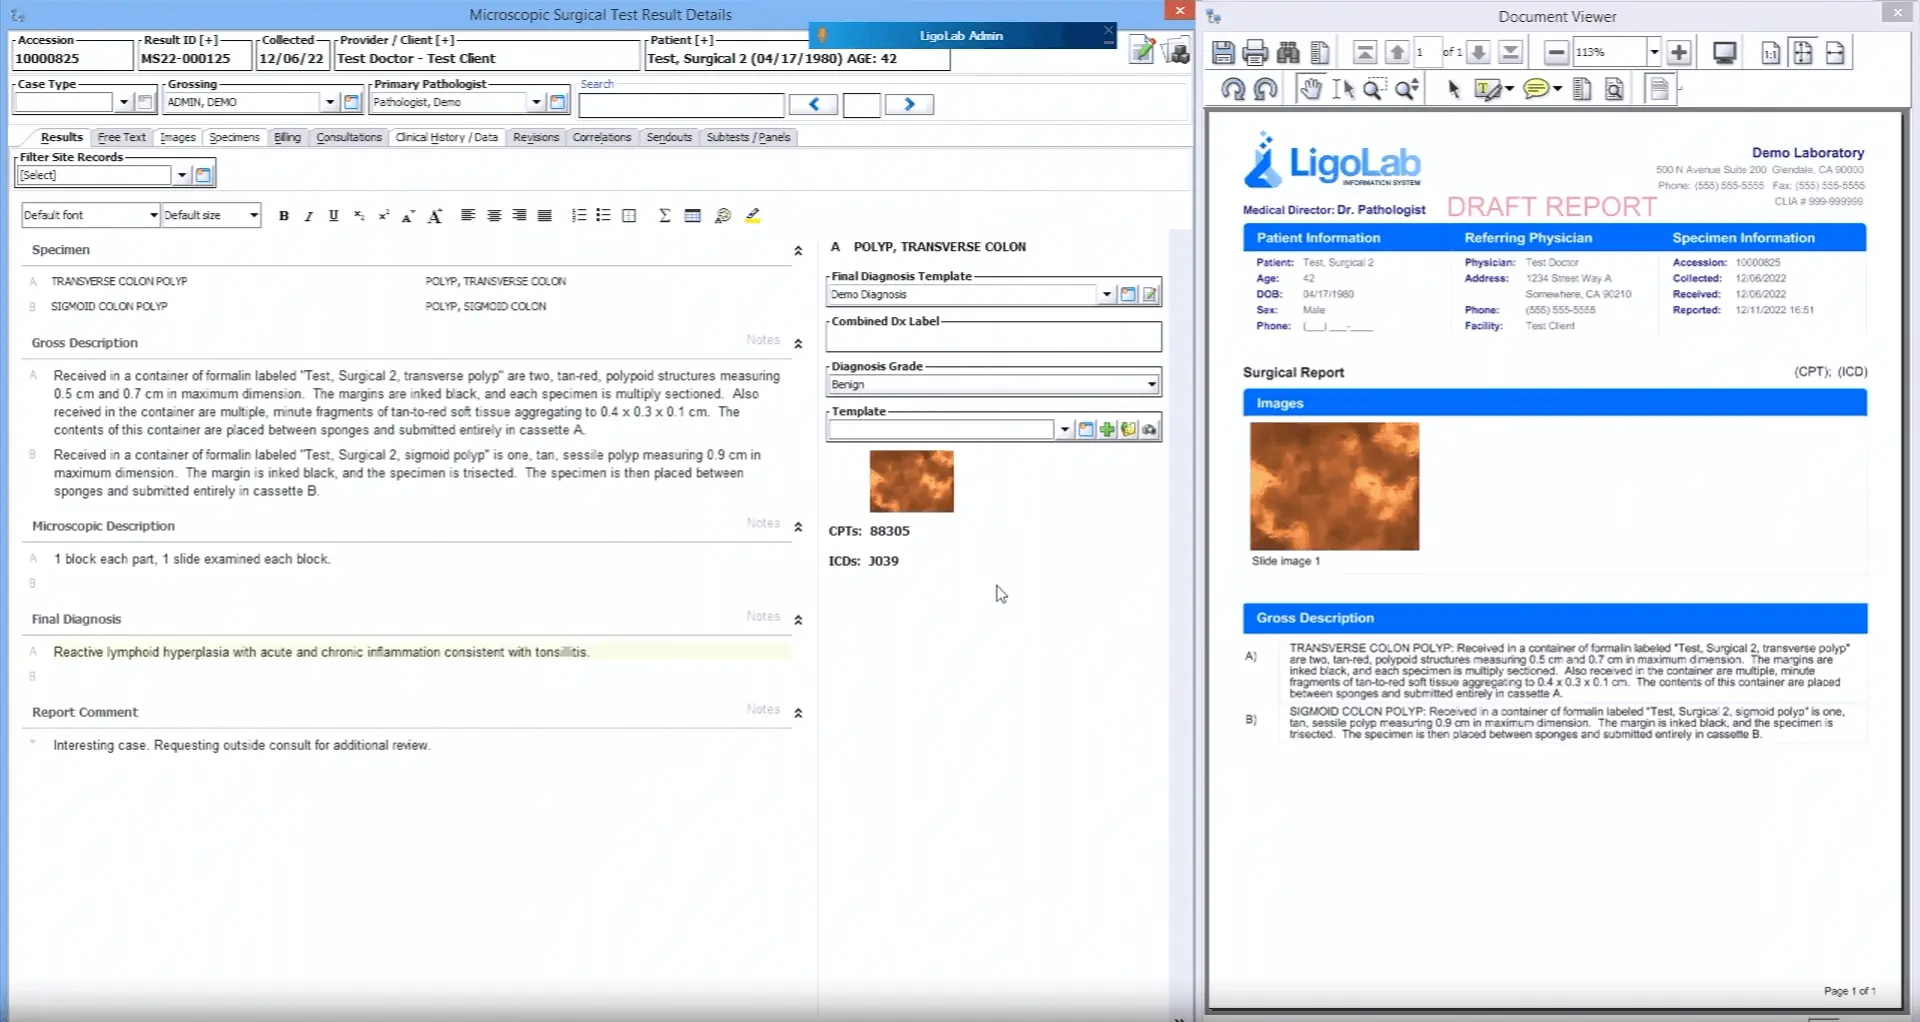The width and height of the screenshot is (1920, 1022).
Task: Print the draft report
Action: click(x=1255, y=53)
